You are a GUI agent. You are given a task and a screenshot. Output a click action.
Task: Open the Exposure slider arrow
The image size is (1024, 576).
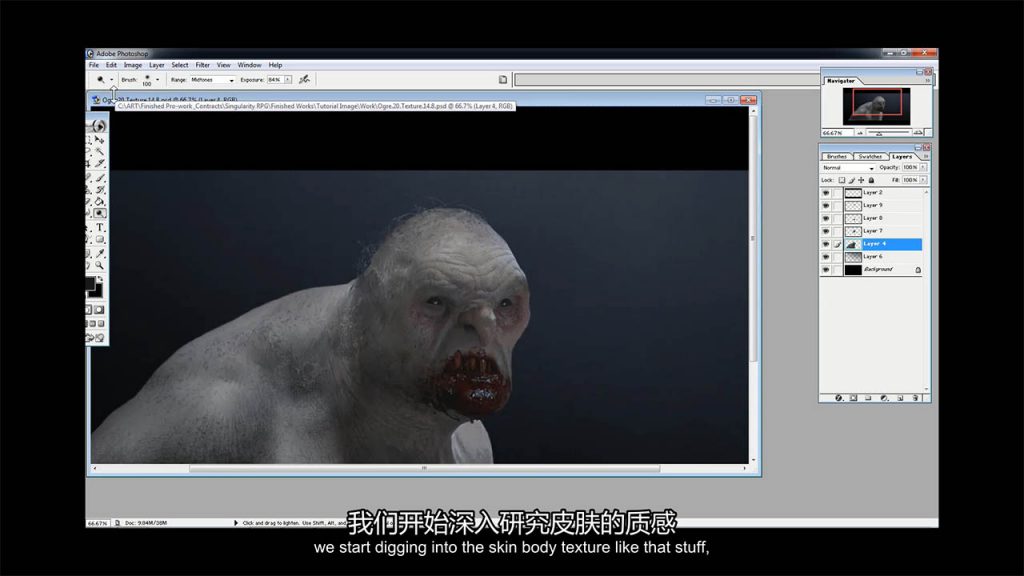(287, 80)
